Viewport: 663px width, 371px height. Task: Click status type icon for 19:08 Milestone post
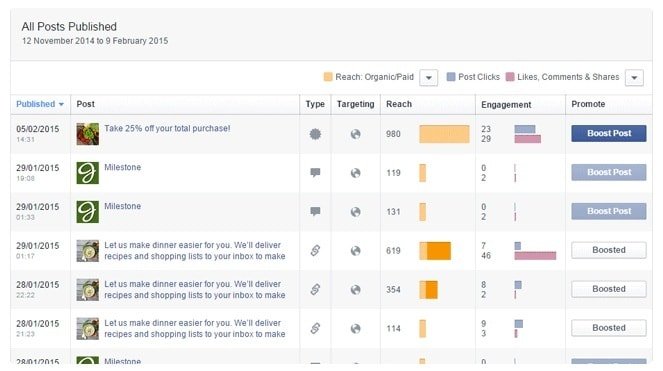pos(315,173)
